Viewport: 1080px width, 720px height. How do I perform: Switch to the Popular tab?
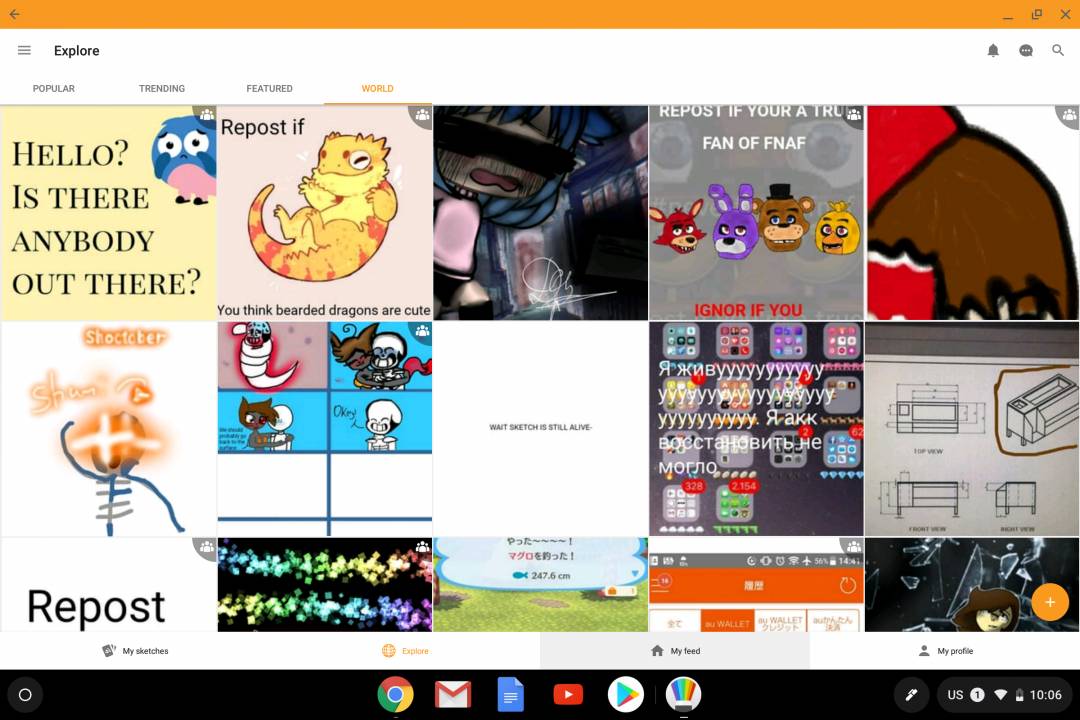(54, 88)
